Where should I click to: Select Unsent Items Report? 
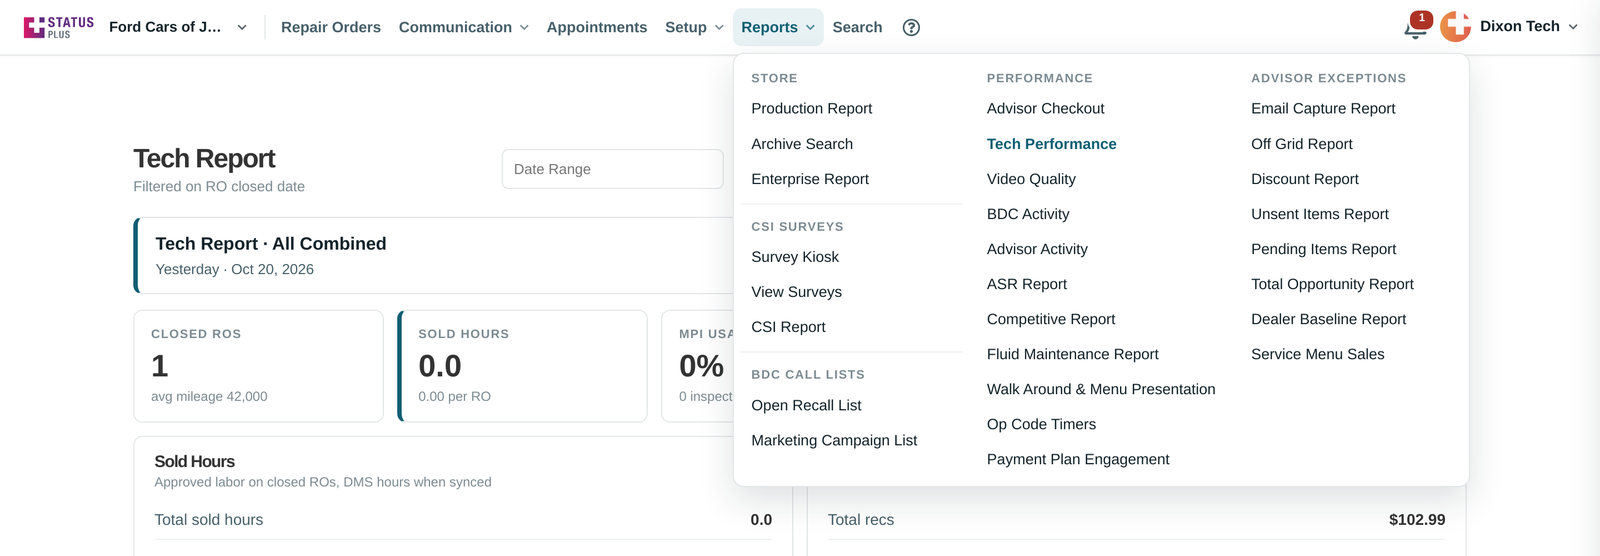[1320, 214]
